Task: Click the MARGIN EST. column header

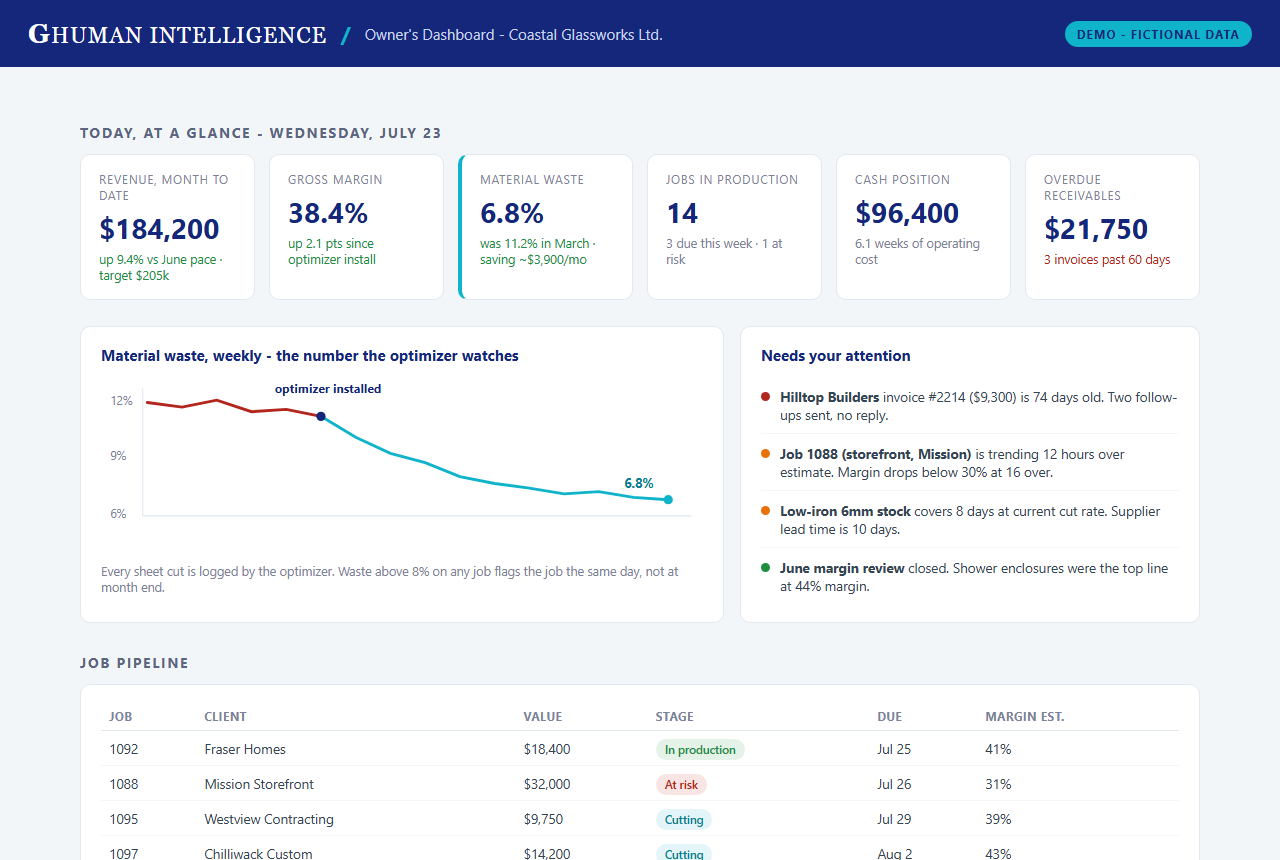Action: click(1025, 717)
